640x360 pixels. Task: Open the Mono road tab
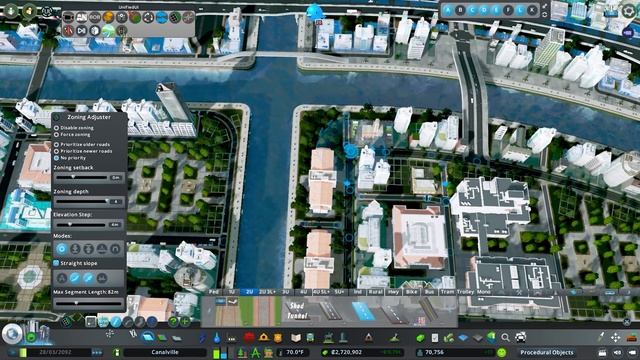click(484, 292)
